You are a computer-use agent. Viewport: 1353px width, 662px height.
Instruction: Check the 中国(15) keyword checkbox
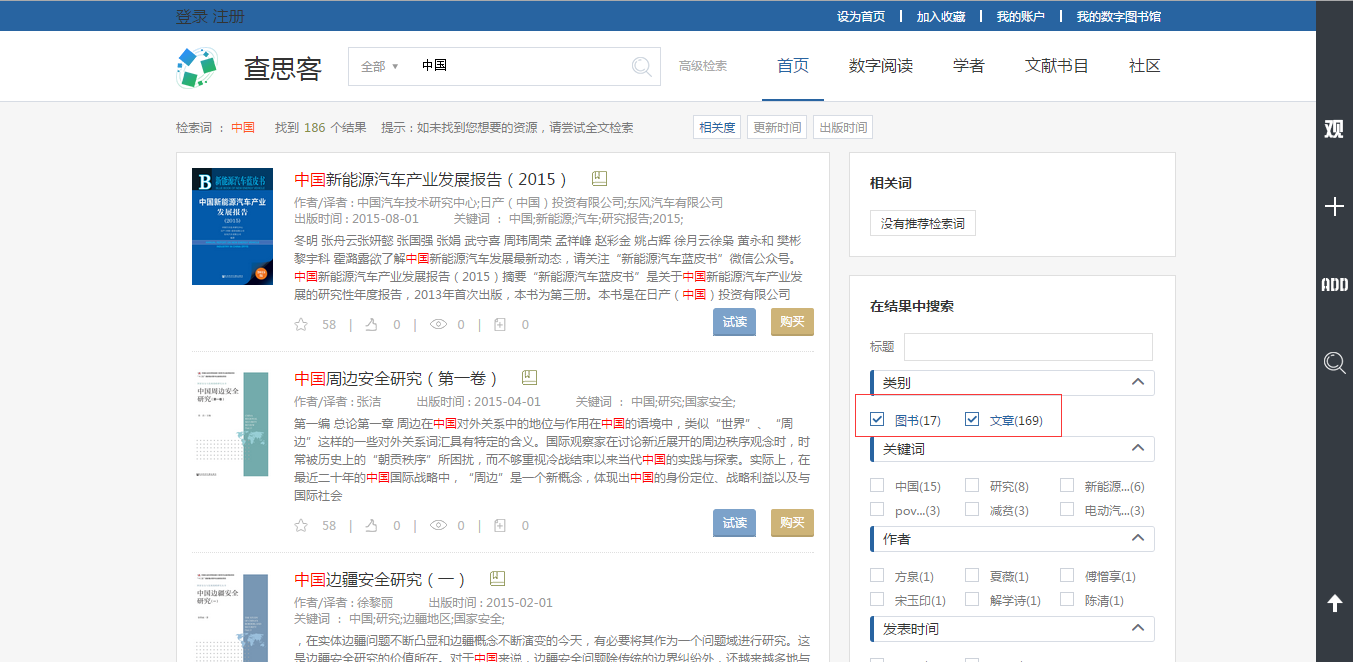877,486
